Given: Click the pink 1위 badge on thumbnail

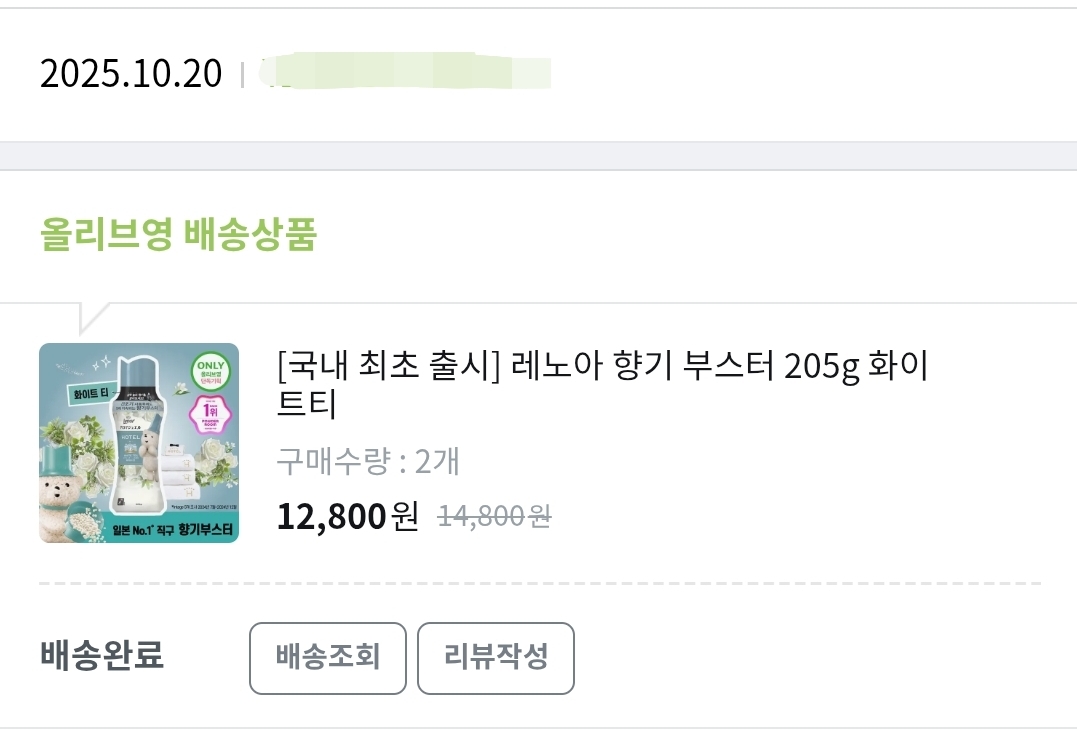Looking at the screenshot, I should click(x=209, y=409).
